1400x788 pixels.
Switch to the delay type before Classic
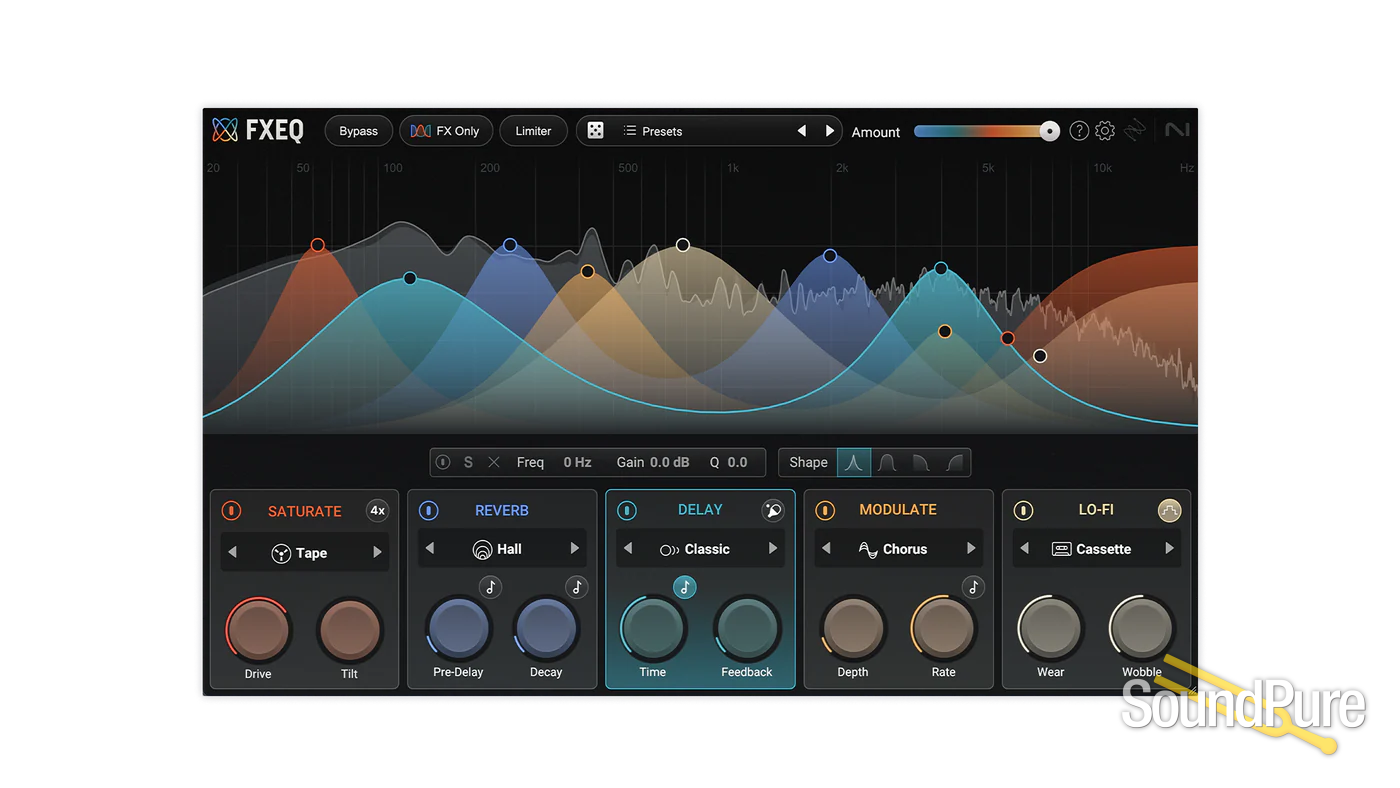tap(628, 549)
